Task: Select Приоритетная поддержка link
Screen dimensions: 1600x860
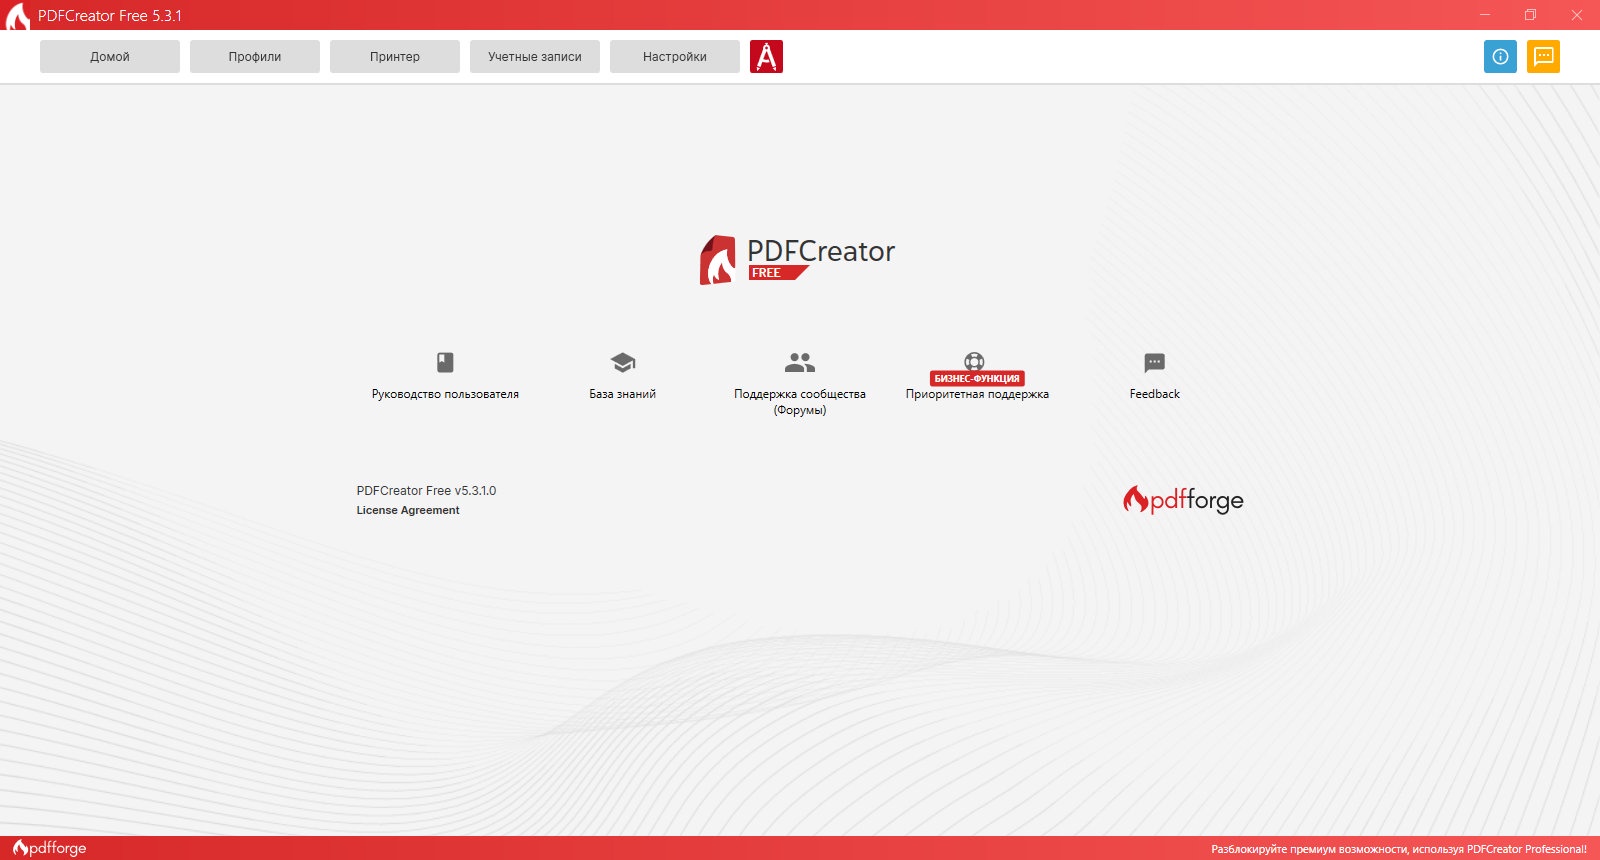Action: coord(977,394)
